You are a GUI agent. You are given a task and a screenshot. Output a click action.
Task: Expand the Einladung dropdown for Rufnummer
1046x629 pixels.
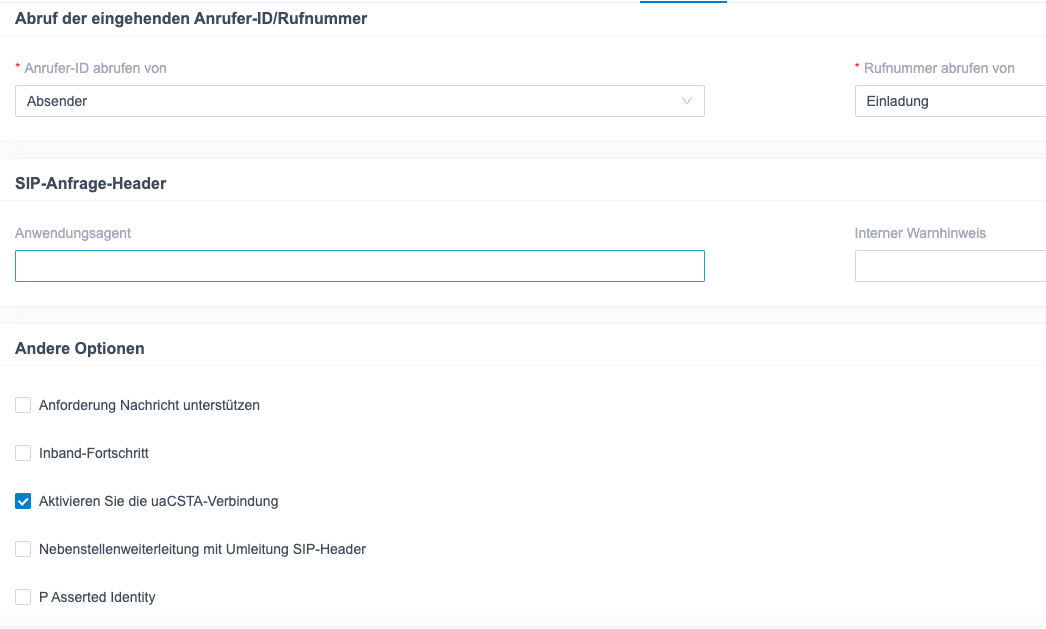[948, 101]
